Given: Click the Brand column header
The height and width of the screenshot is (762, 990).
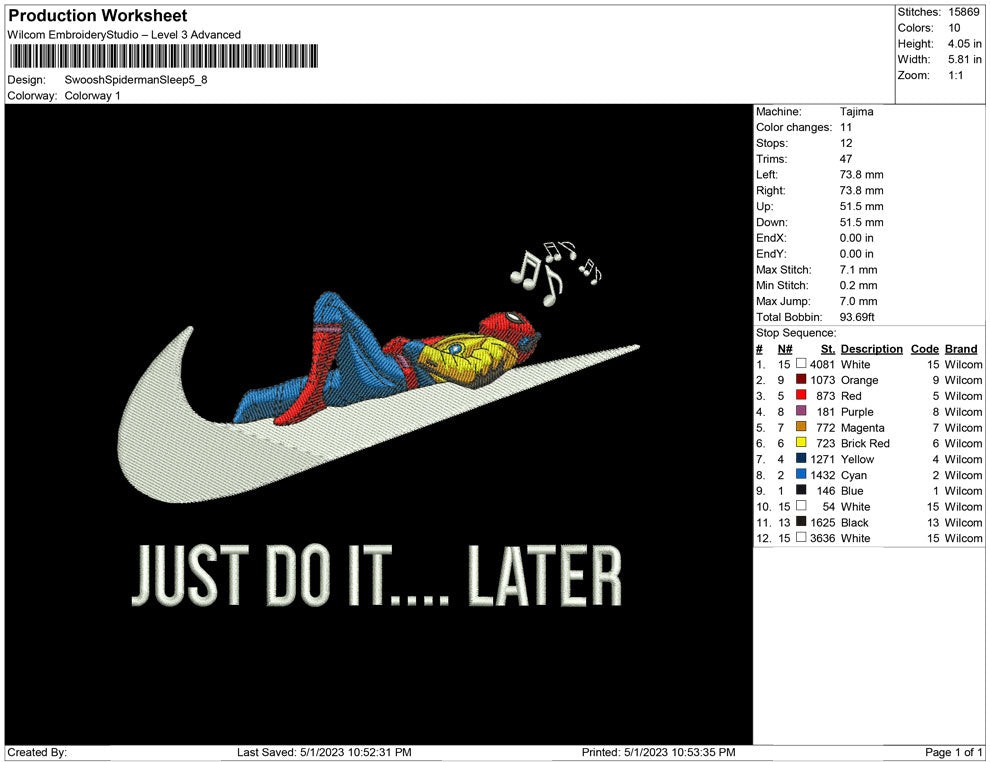Looking at the screenshot, I should [x=961, y=349].
